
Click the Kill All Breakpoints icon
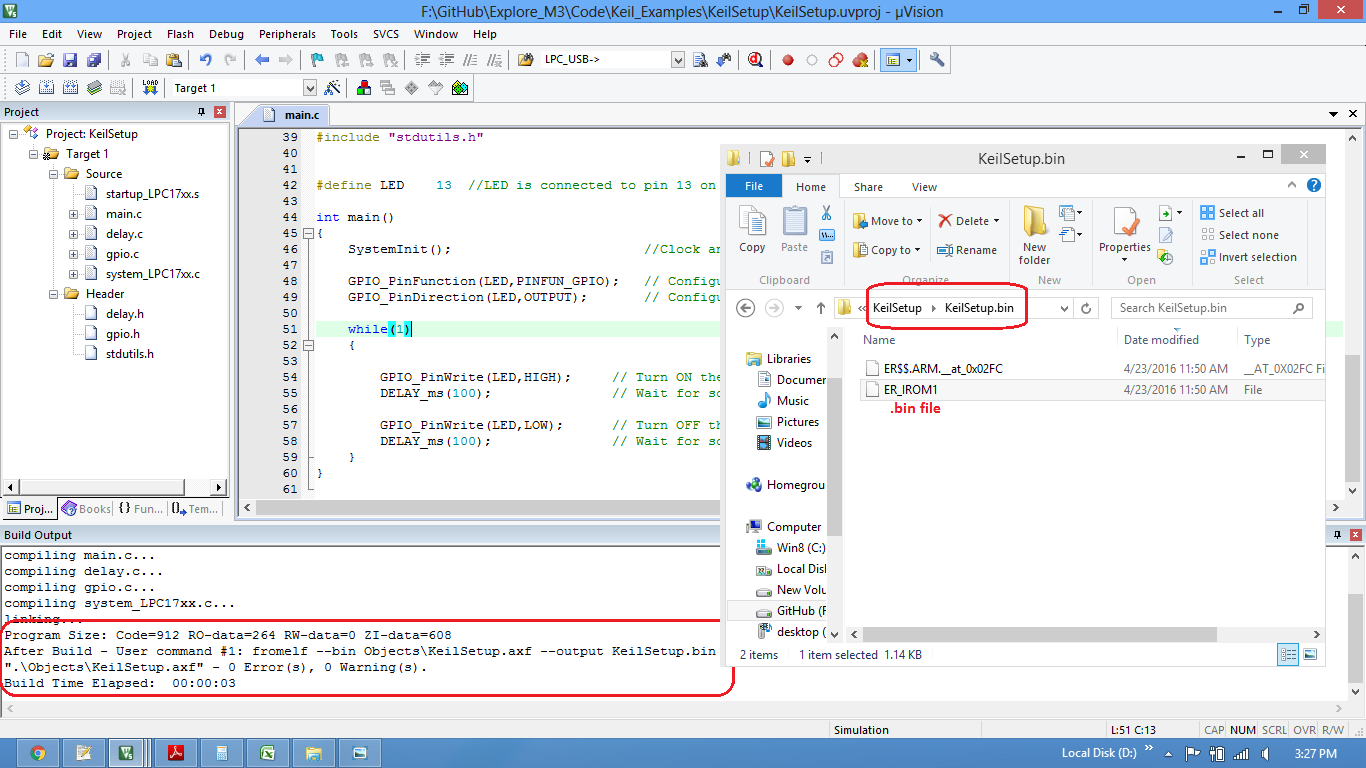point(860,60)
